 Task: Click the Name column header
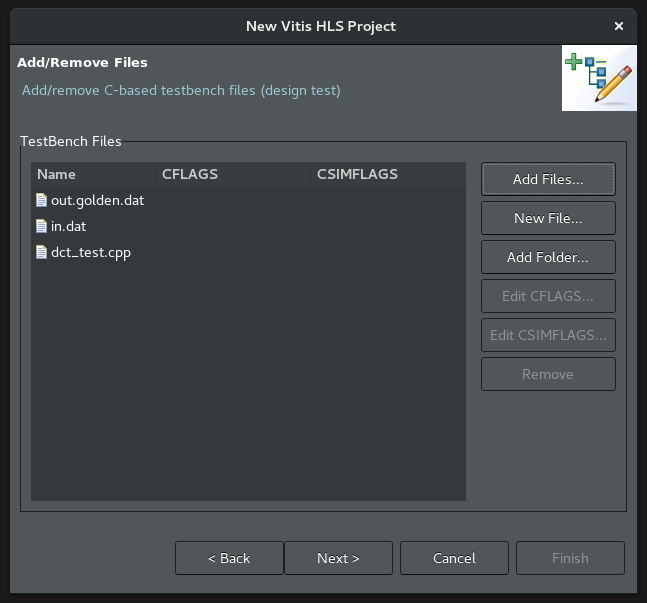click(57, 174)
